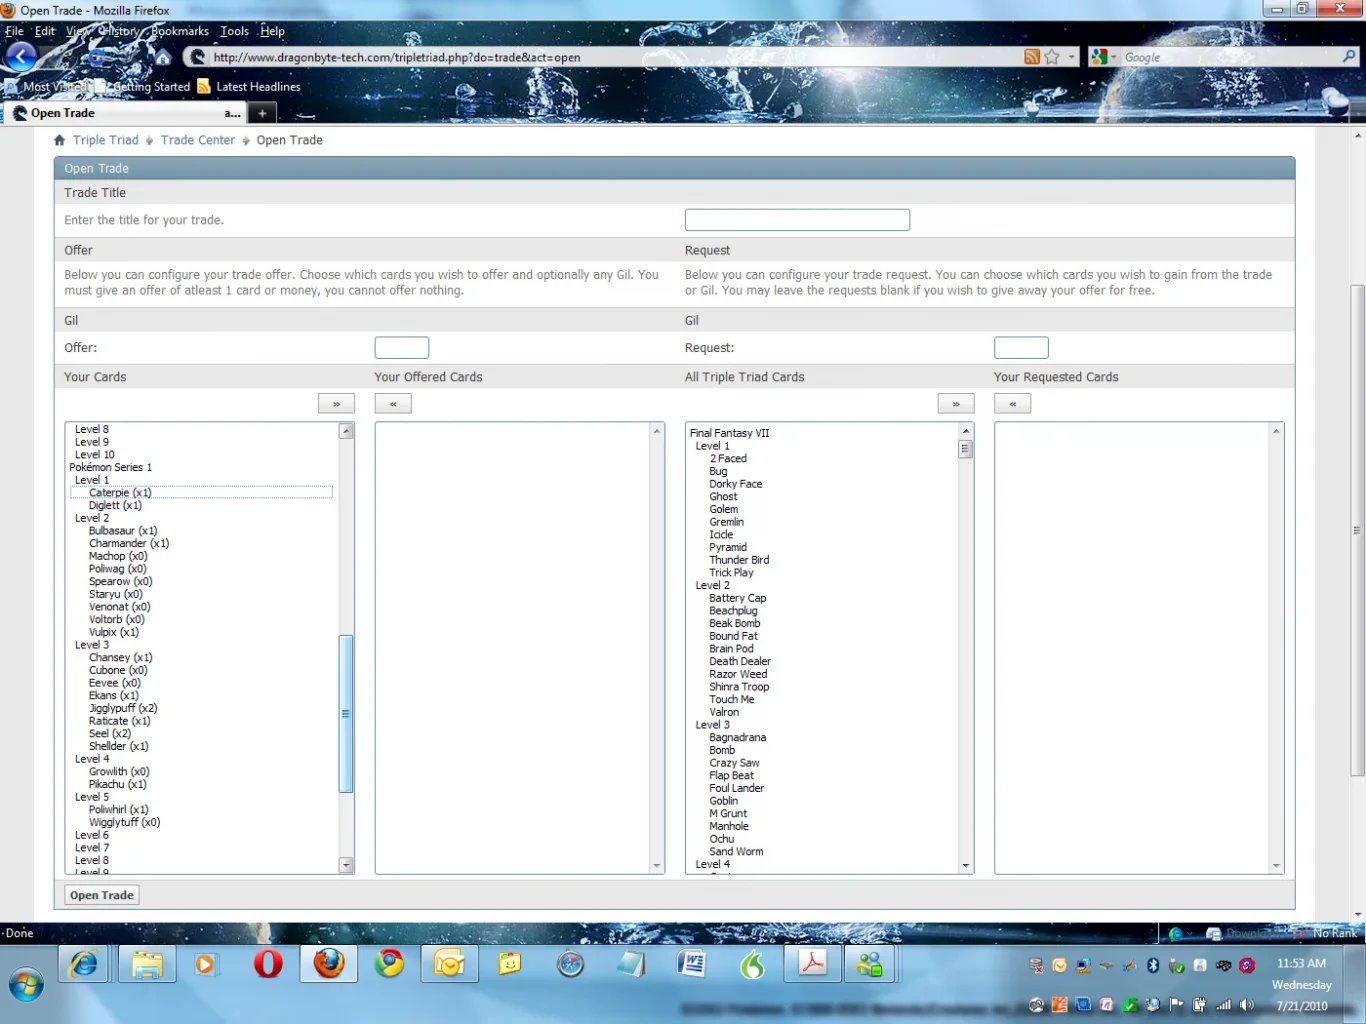The width and height of the screenshot is (1366, 1024).
Task: Open the bookmark star dropdown arrow
Action: coord(1071,57)
